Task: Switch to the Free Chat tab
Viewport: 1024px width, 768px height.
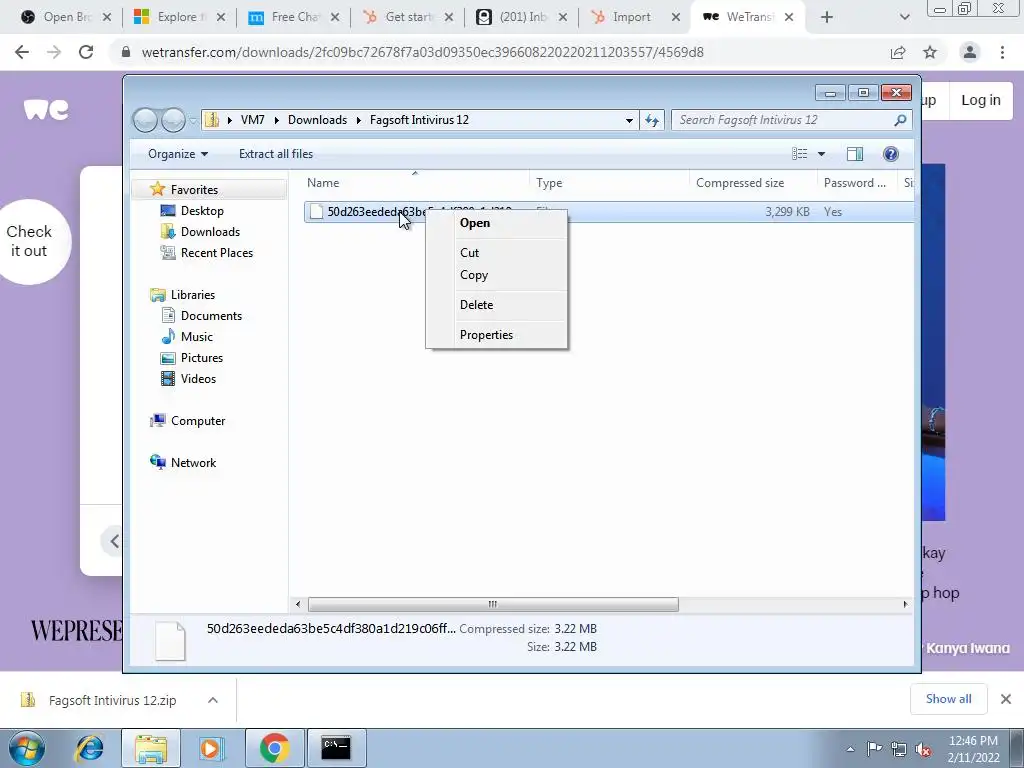Action: coord(294,17)
